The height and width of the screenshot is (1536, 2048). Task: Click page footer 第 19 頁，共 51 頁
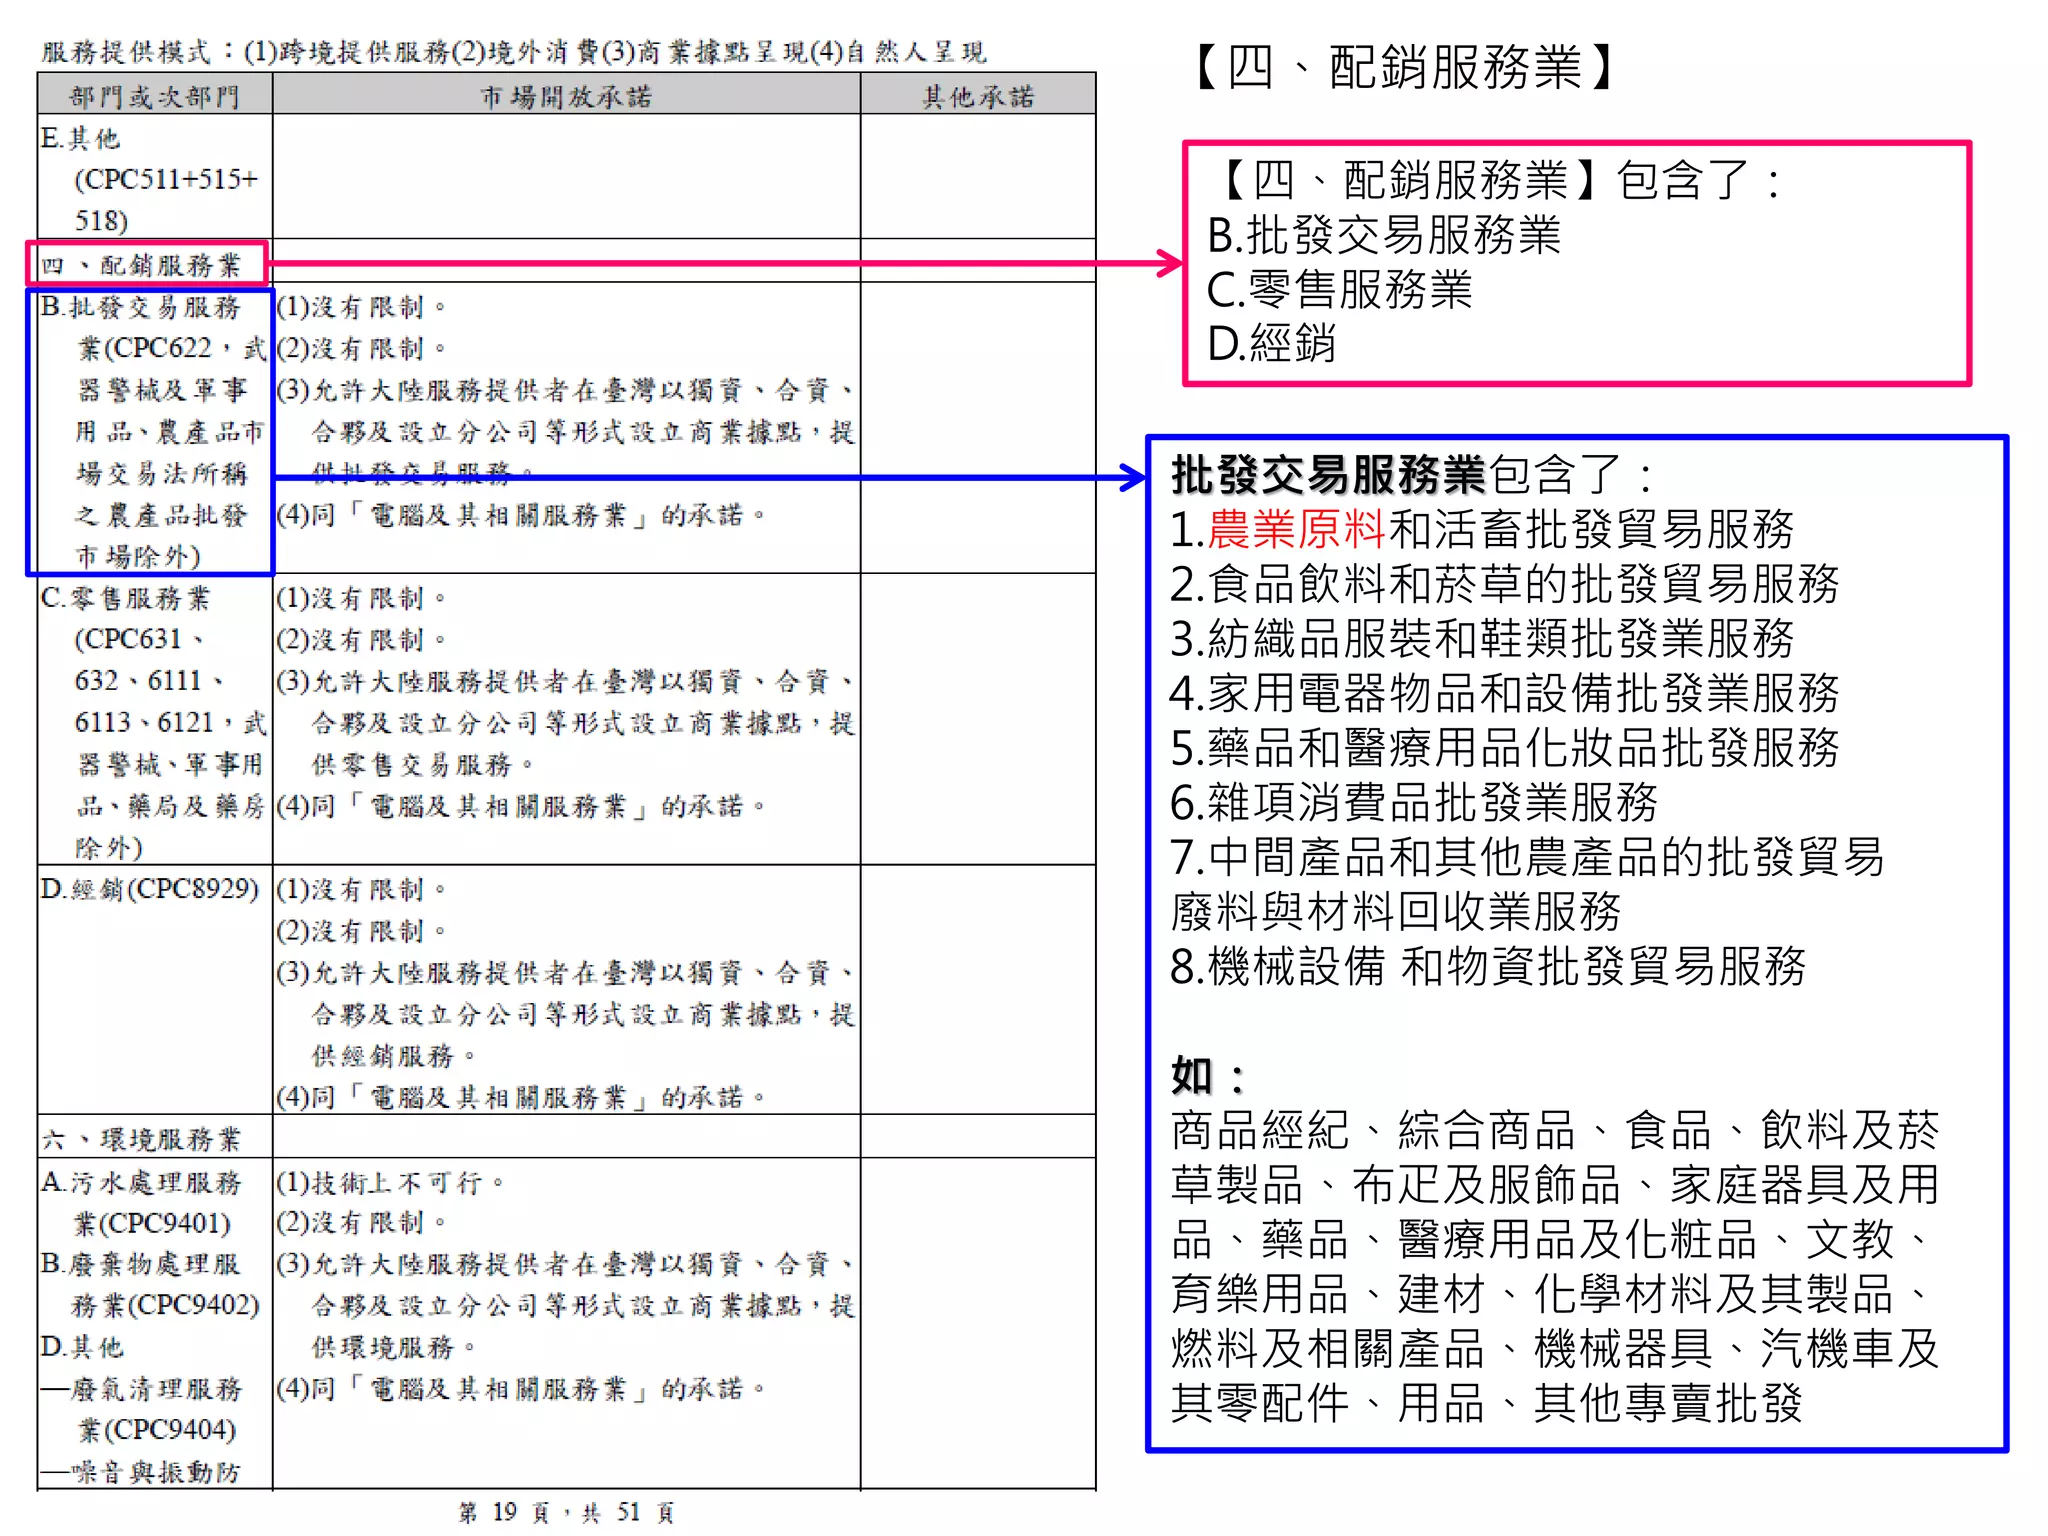pyautogui.click(x=566, y=1512)
